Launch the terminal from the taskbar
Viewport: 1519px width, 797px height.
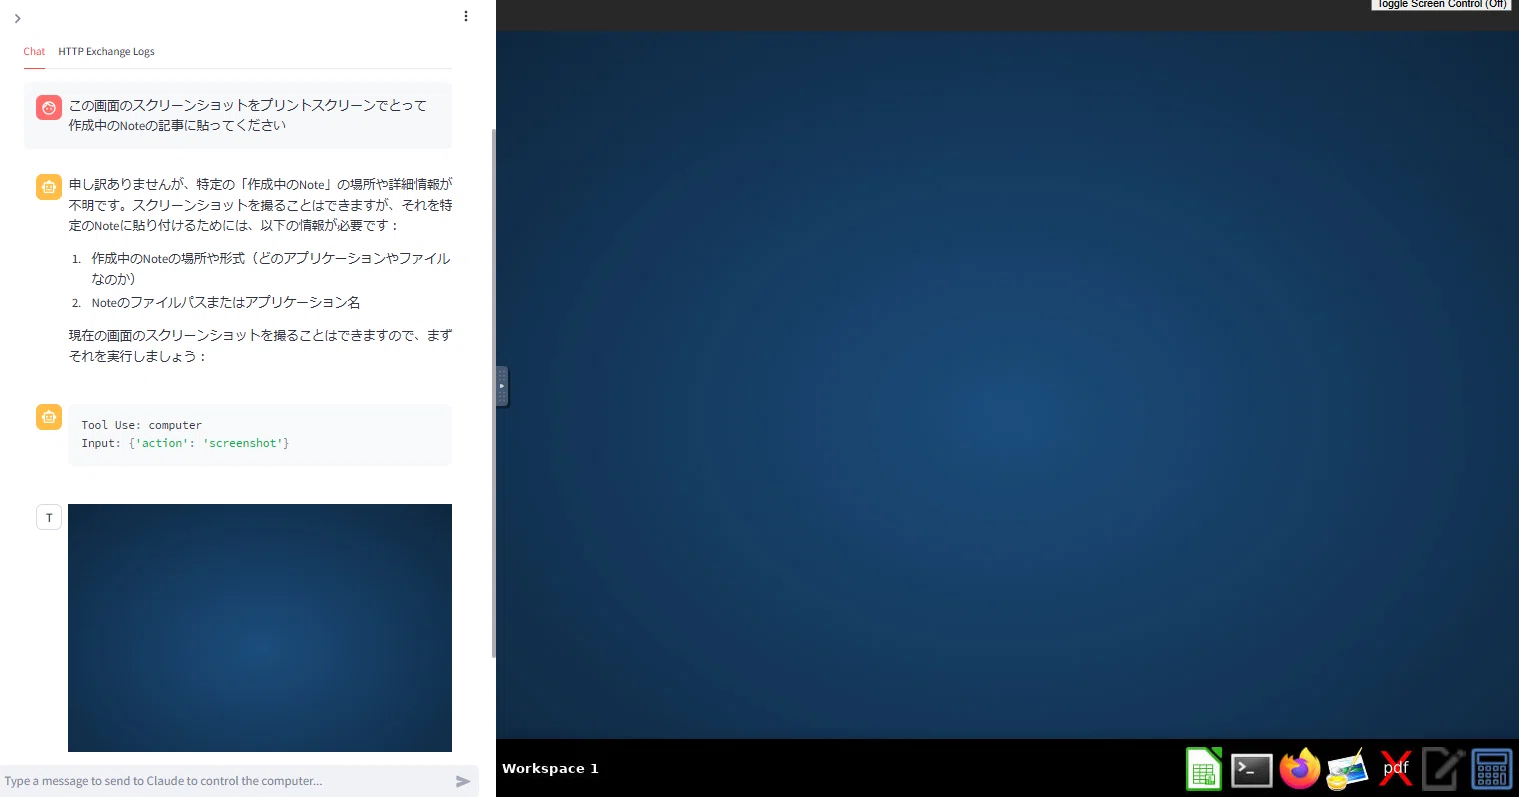point(1251,769)
